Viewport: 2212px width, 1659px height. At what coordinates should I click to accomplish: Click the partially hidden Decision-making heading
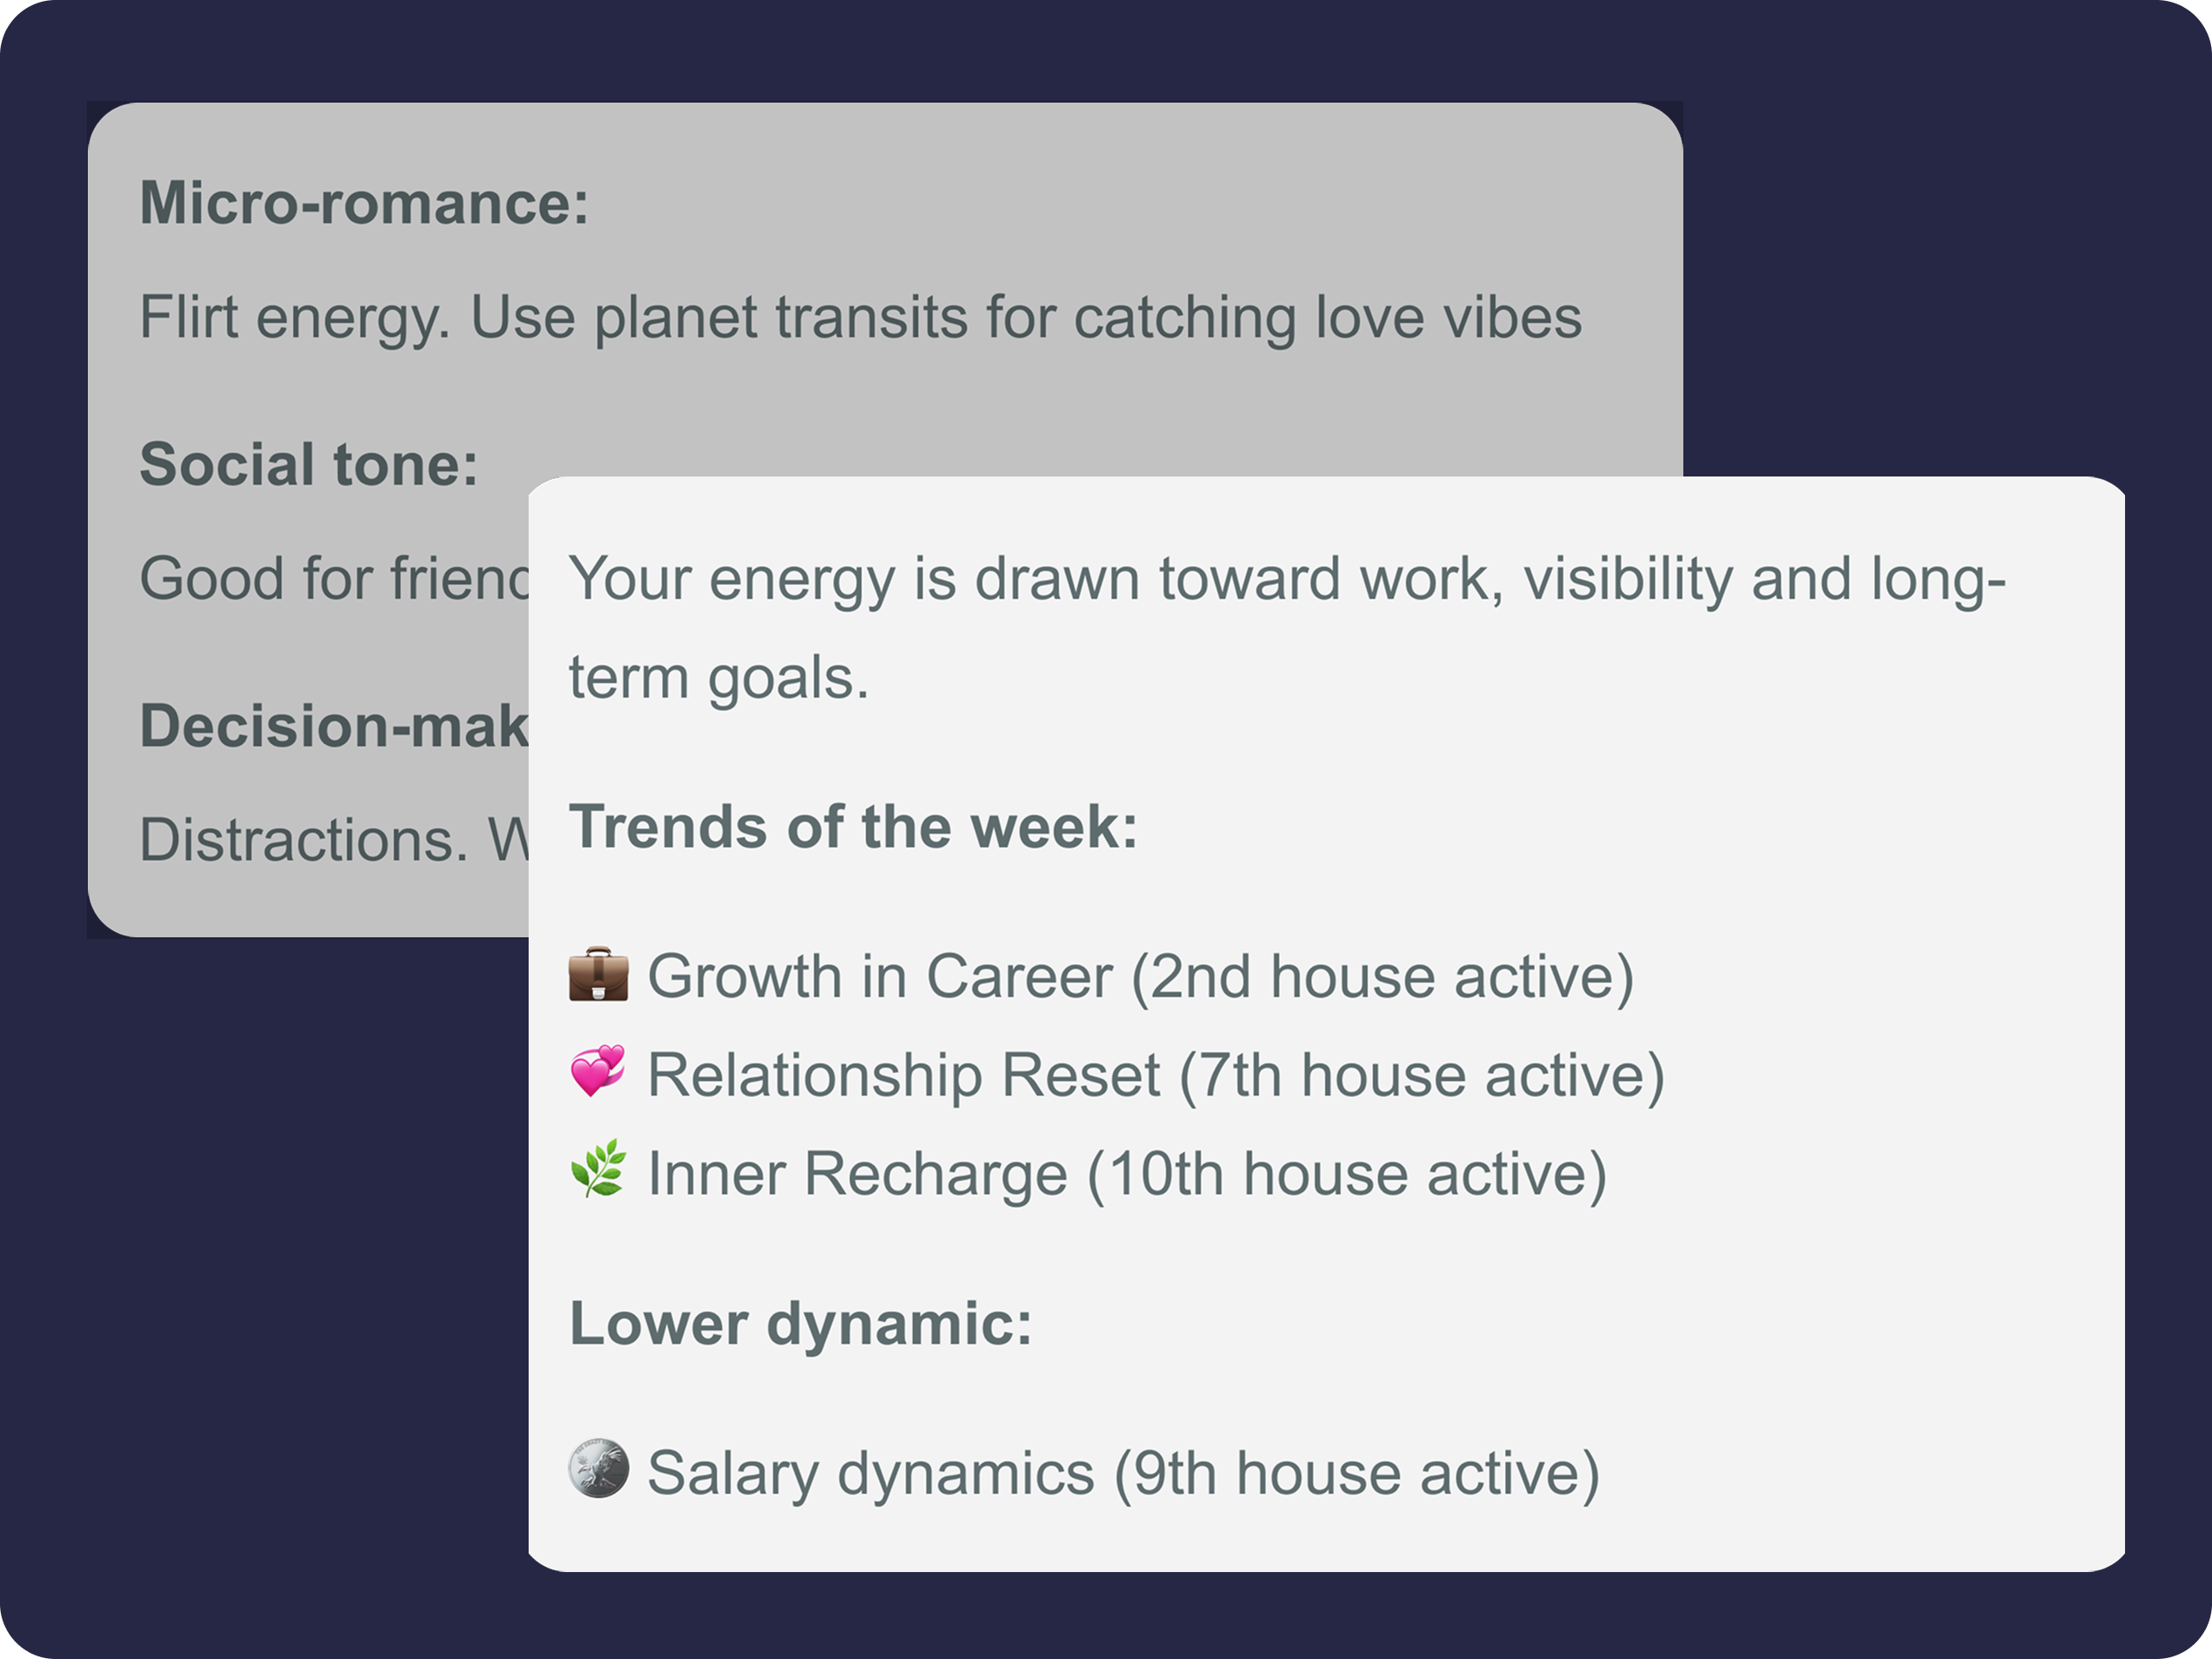(x=333, y=726)
